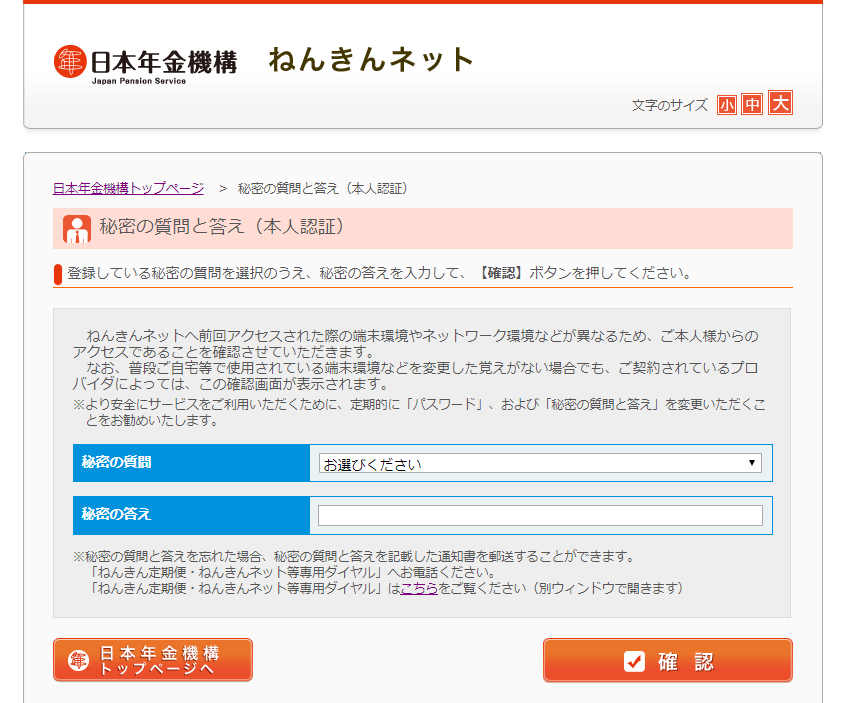
Task: Click the checkmark icon on the 確認 button
Action: tap(634, 661)
